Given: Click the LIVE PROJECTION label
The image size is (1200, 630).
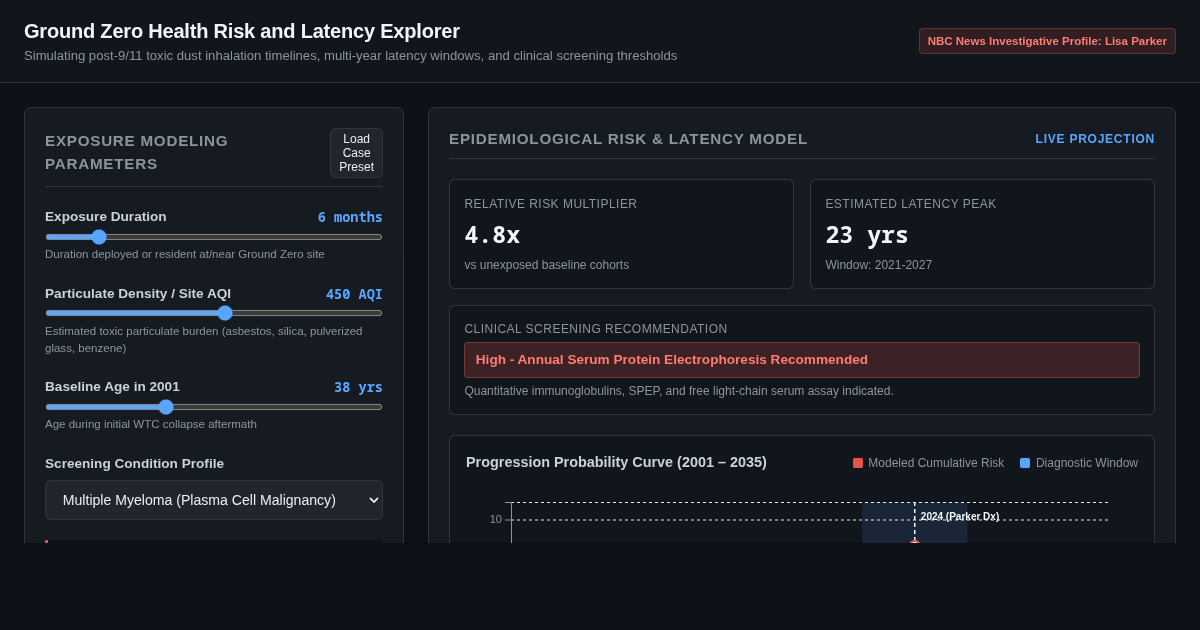Looking at the screenshot, I should [1095, 139].
